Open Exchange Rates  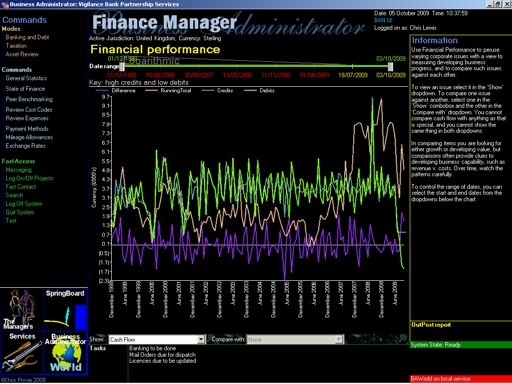(x=25, y=146)
